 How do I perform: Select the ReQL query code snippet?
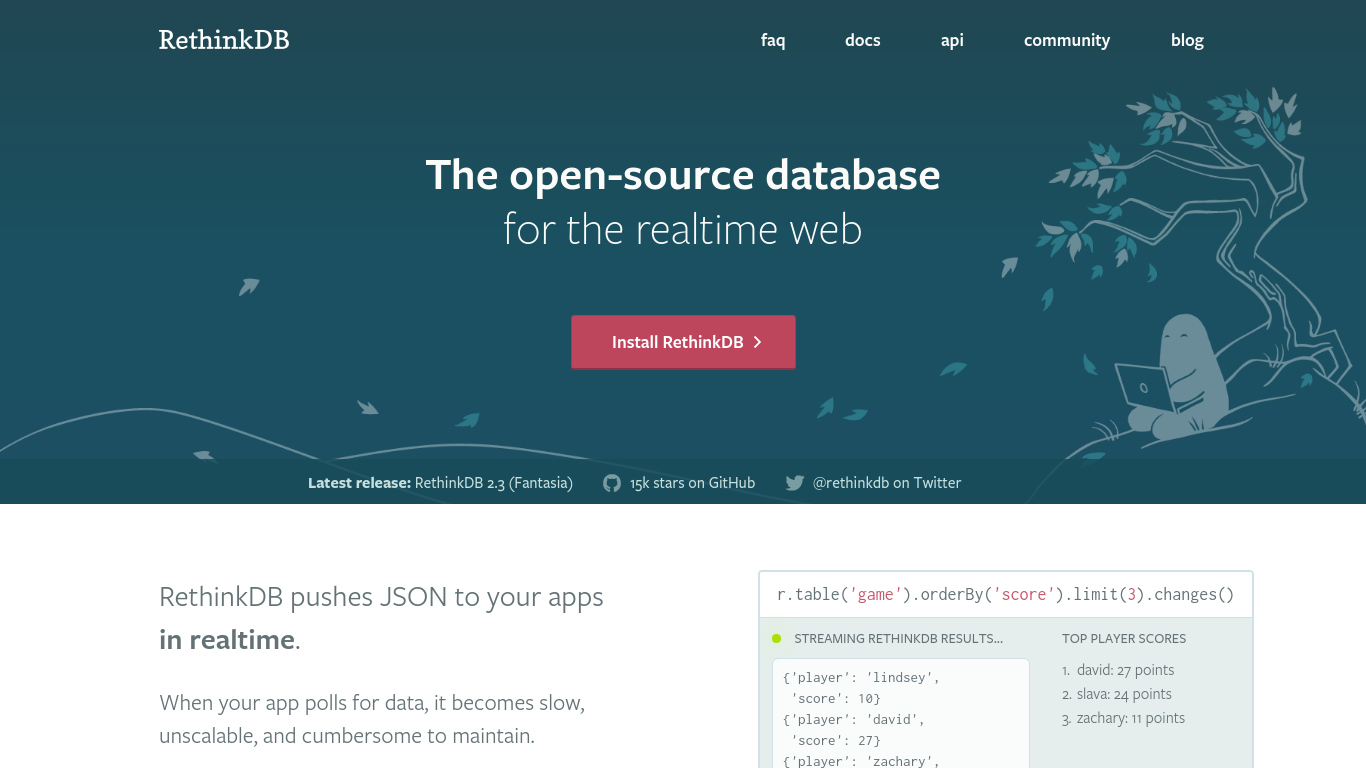click(1005, 594)
